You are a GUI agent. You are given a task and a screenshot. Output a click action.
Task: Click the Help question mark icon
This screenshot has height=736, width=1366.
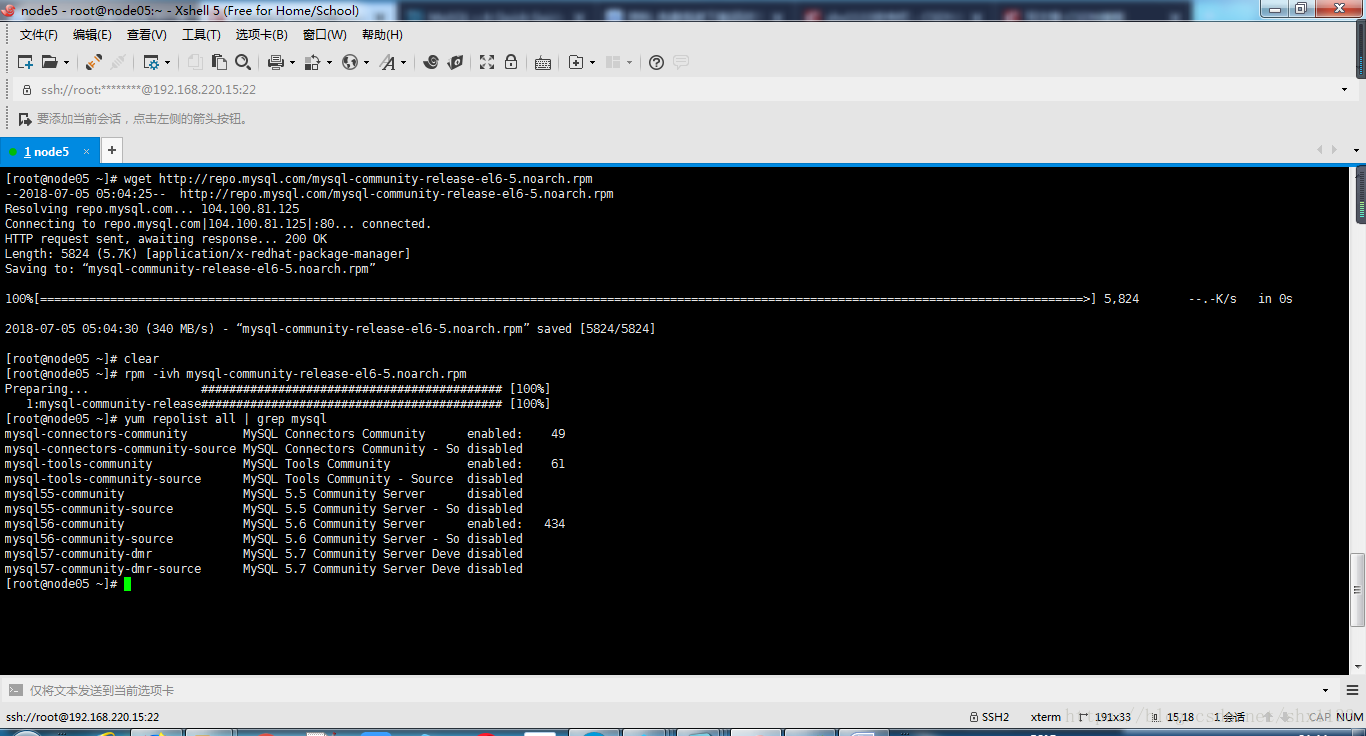coord(656,62)
